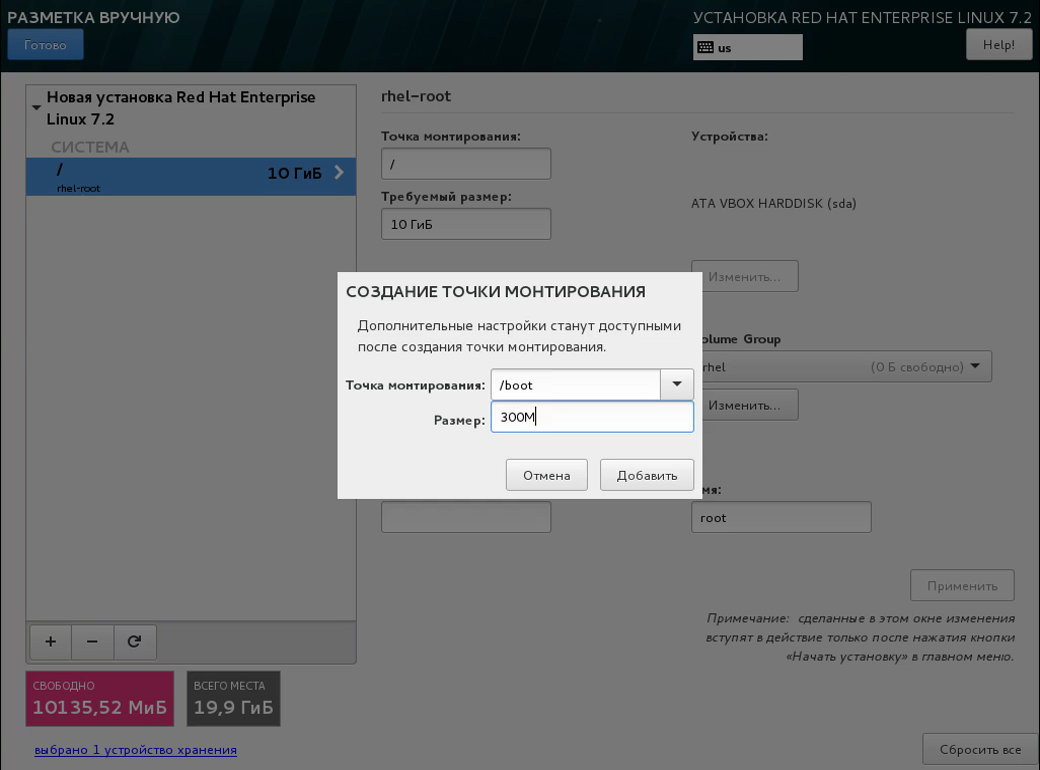This screenshot has height=770, width=1040.
Task: Click Отмена in the dialog
Action: (x=547, y=475)
